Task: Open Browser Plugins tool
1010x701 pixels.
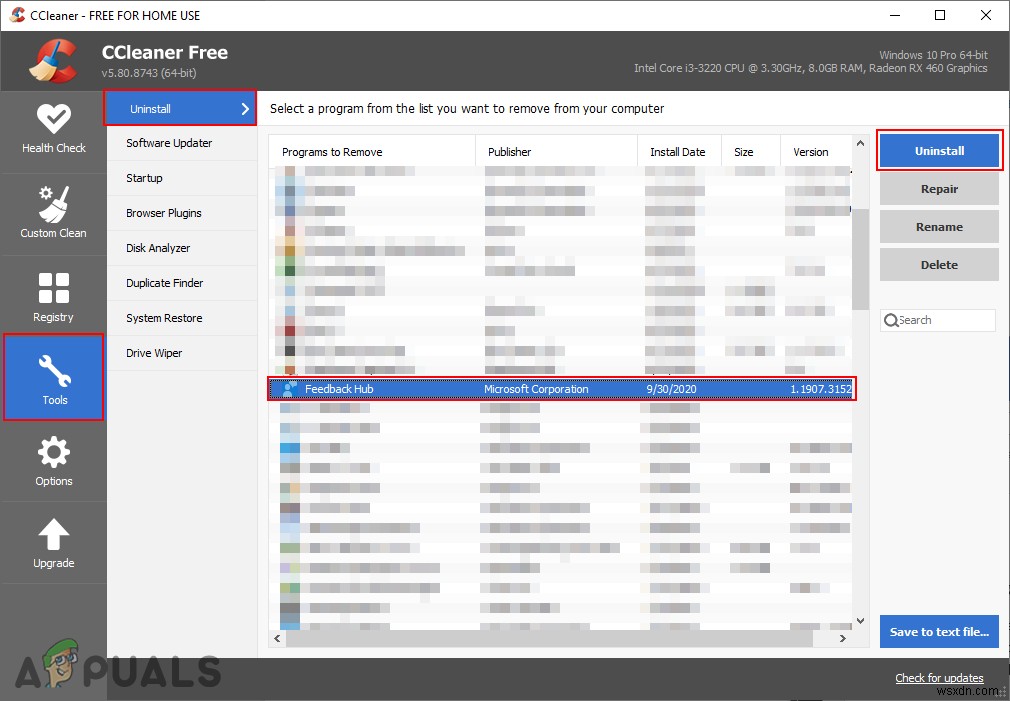Action: point(182,213)
